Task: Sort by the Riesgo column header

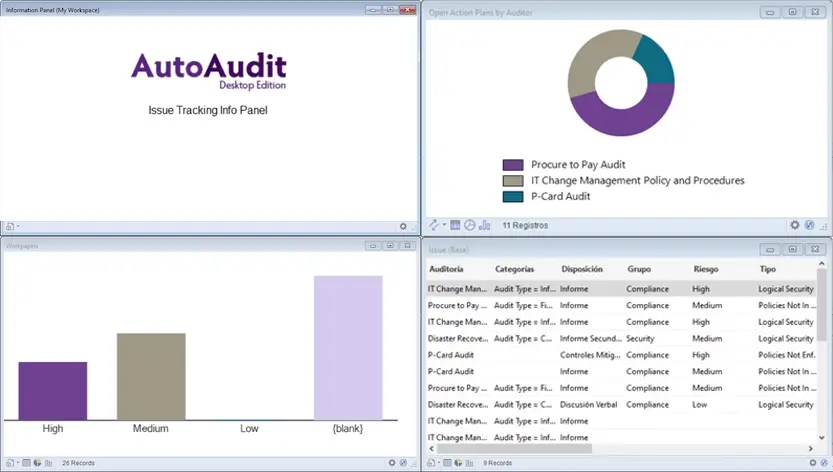Action: 706,269
